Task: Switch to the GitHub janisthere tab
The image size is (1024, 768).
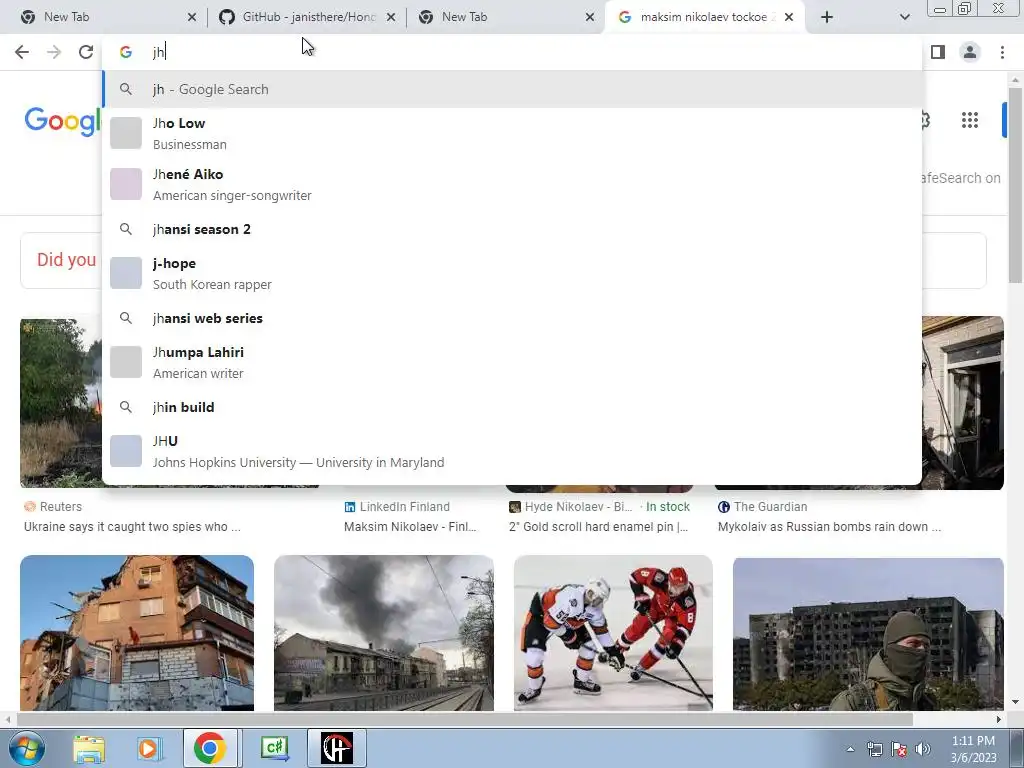Action: tap(307, 17)
